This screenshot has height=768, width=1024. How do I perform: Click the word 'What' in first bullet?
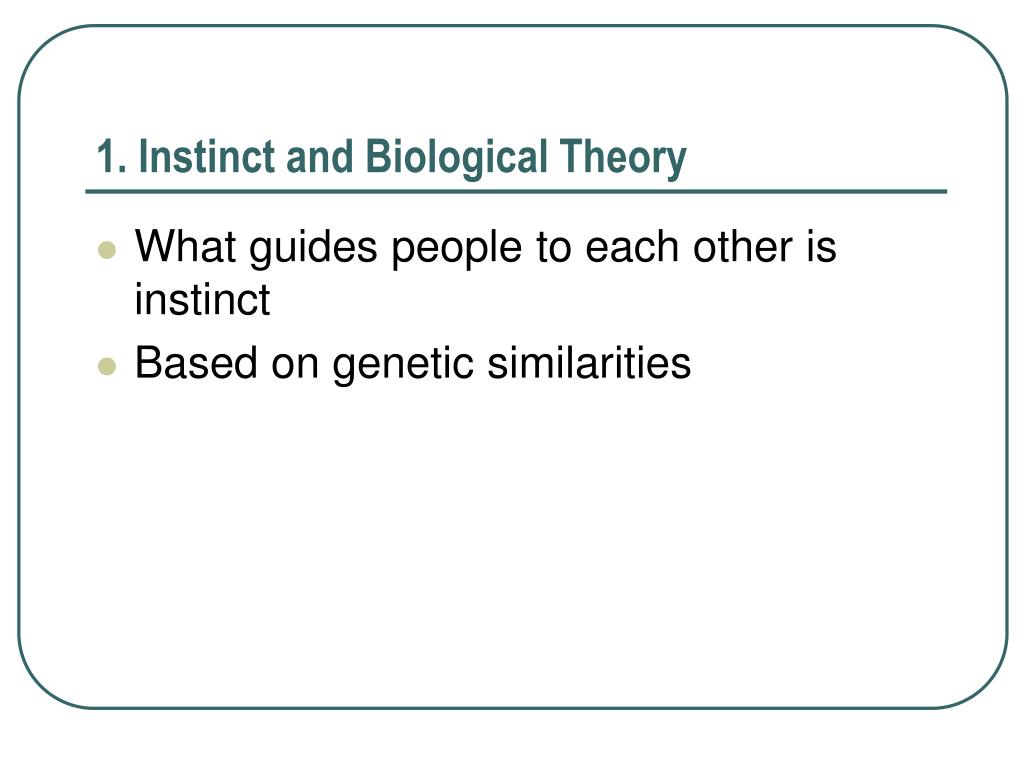[x=185, y=247]
